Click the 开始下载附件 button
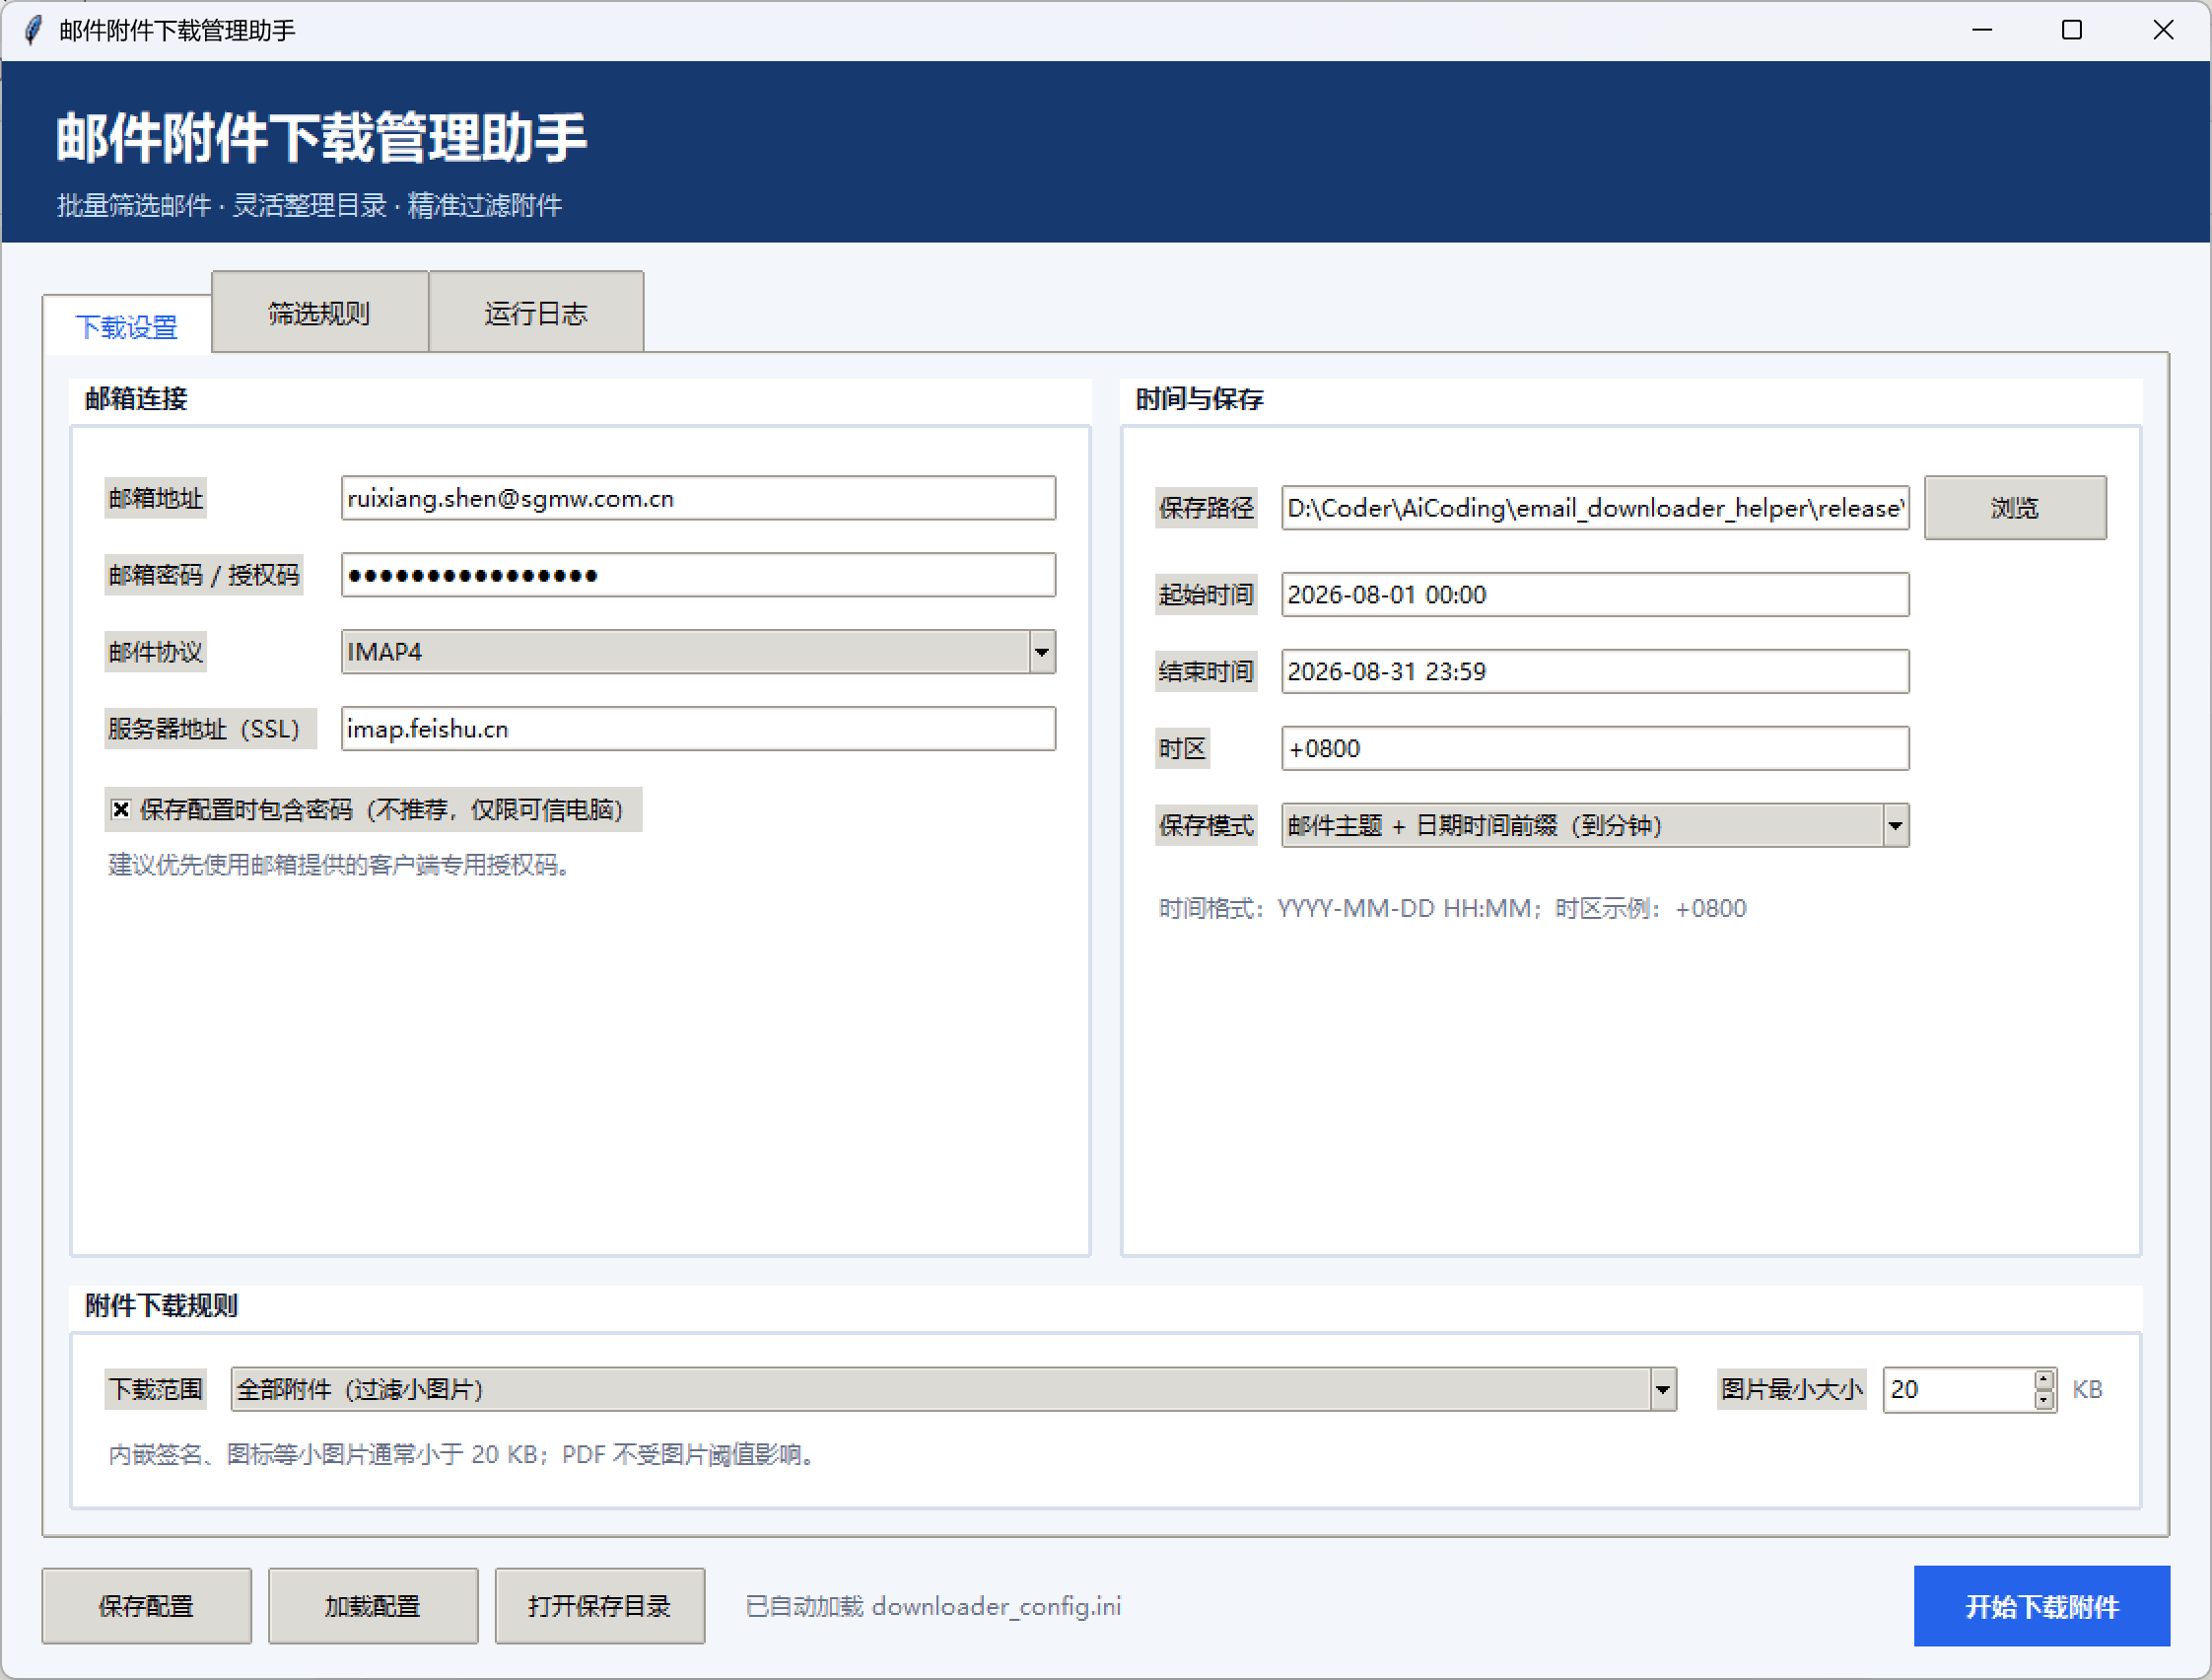This screenshot has height=1680, width=2212. tap(2042, 1606)
